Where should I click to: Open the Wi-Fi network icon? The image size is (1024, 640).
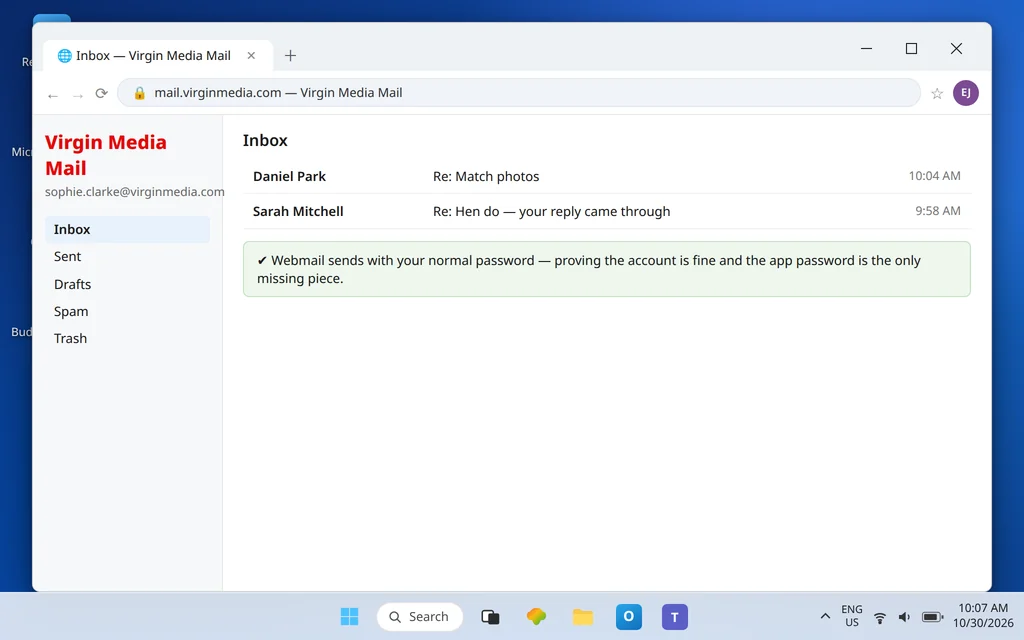[x=880, y=617]
